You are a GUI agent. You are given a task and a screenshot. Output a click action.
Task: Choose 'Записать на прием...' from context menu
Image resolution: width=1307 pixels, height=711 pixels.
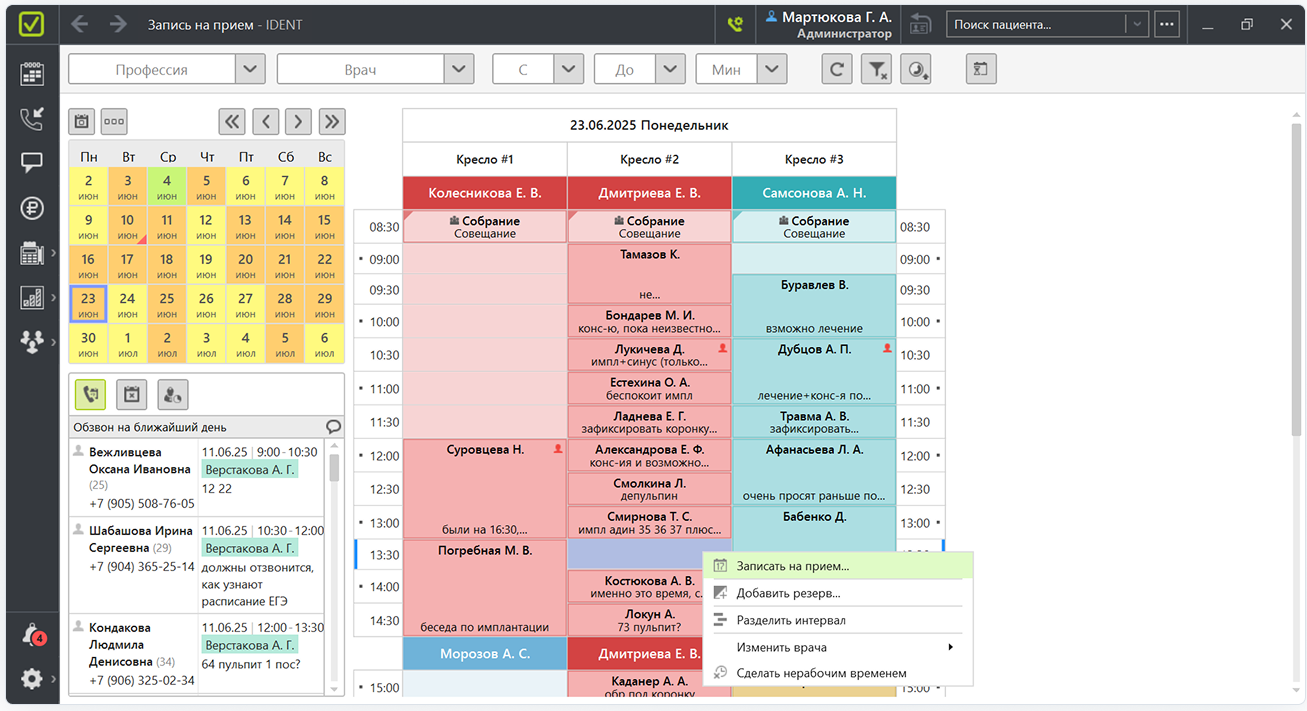(792, 566)
